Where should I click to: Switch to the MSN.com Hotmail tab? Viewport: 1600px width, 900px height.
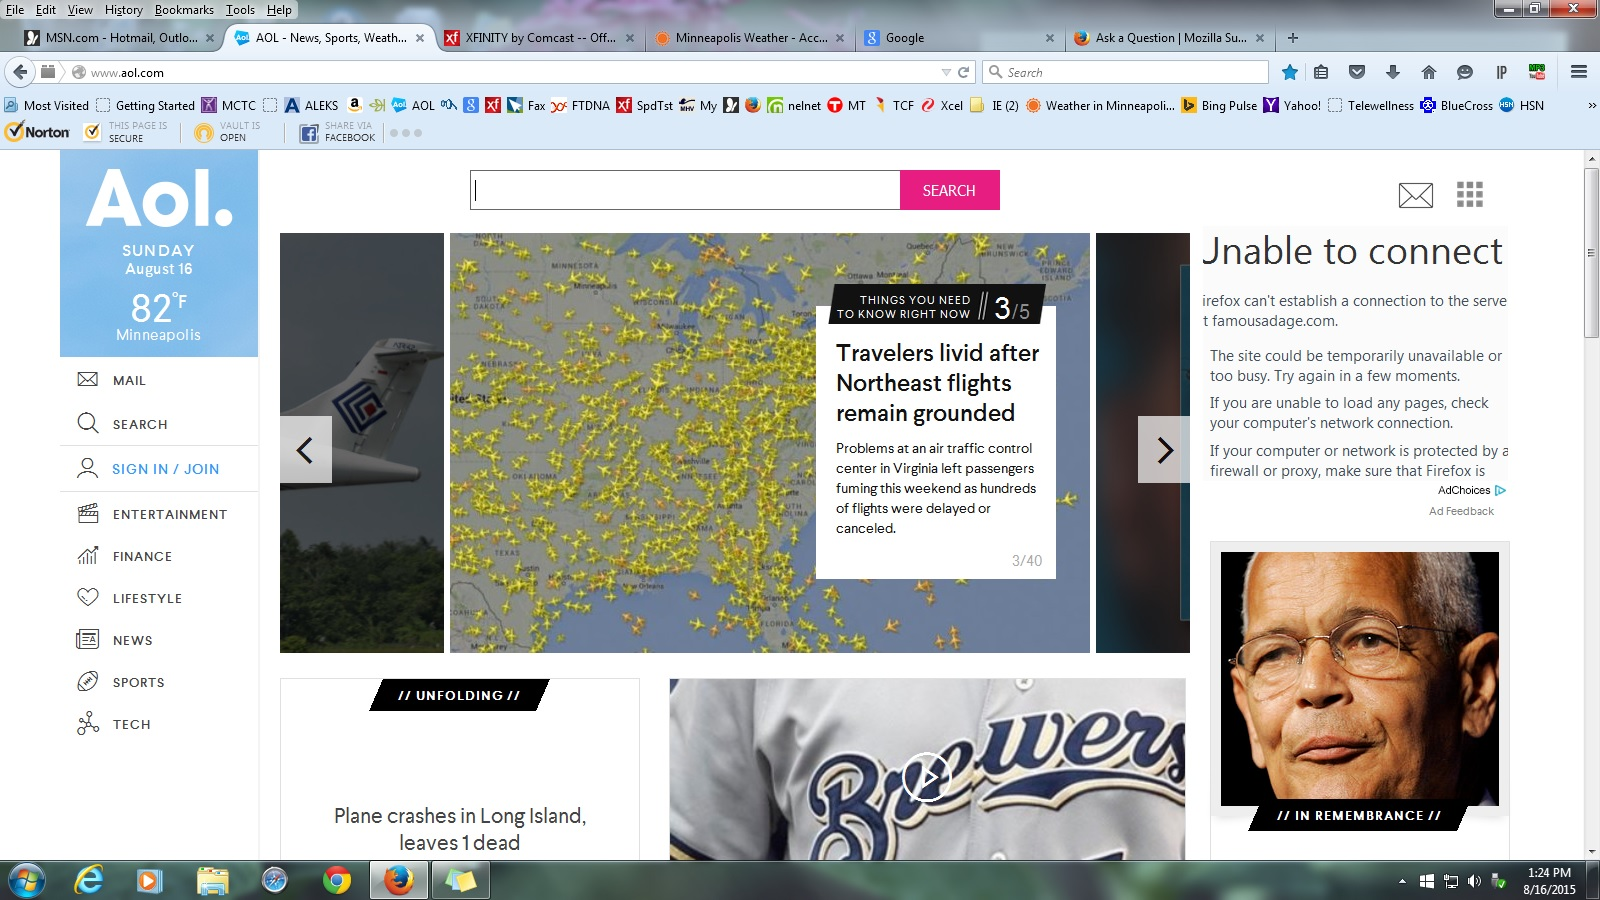121,38
